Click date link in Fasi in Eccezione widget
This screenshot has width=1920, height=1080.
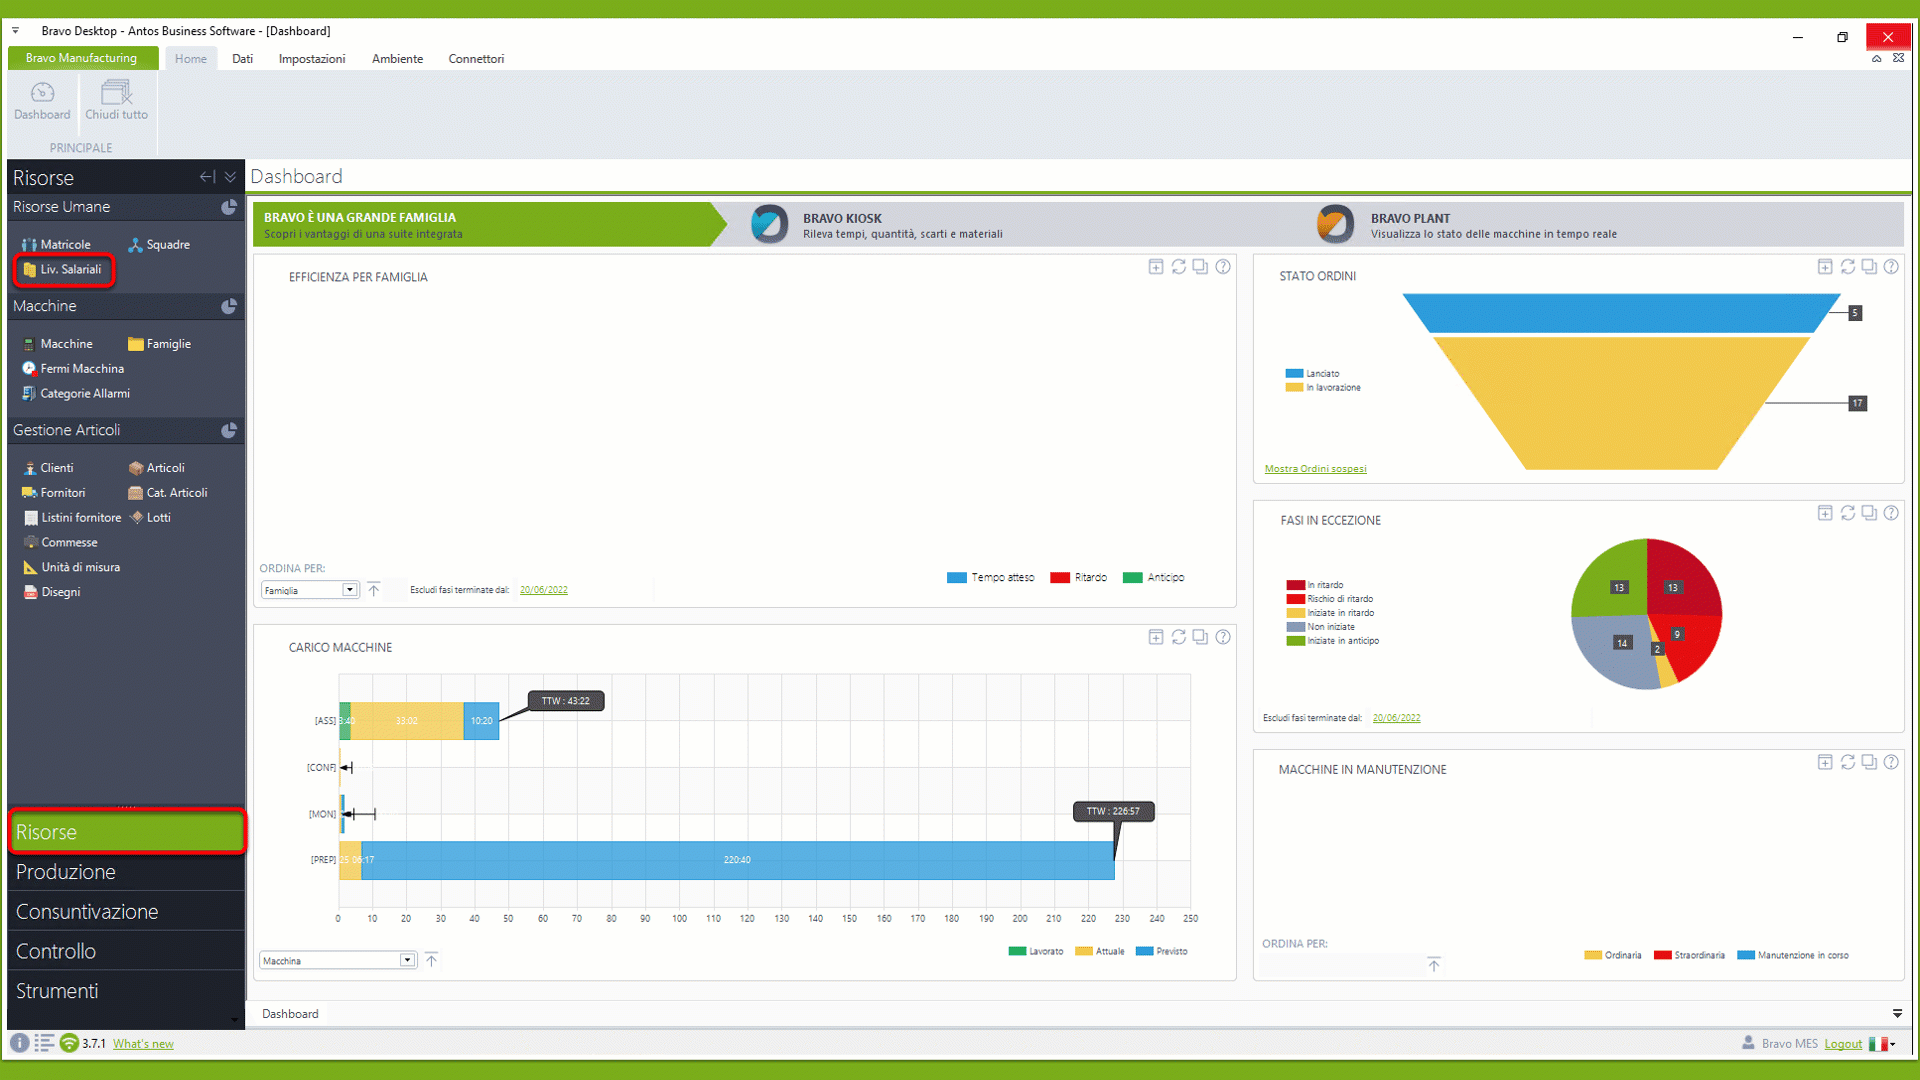(1396, 718)
